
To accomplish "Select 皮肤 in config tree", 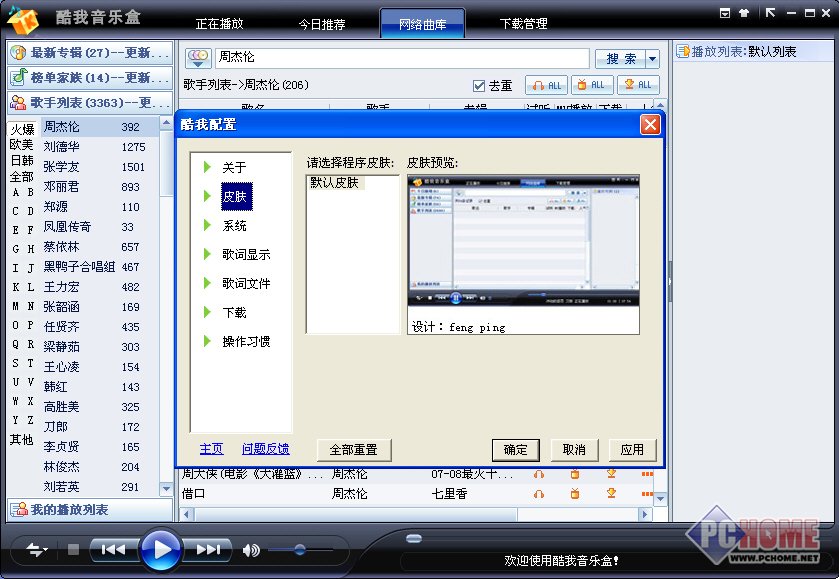I will coord(235,196).
